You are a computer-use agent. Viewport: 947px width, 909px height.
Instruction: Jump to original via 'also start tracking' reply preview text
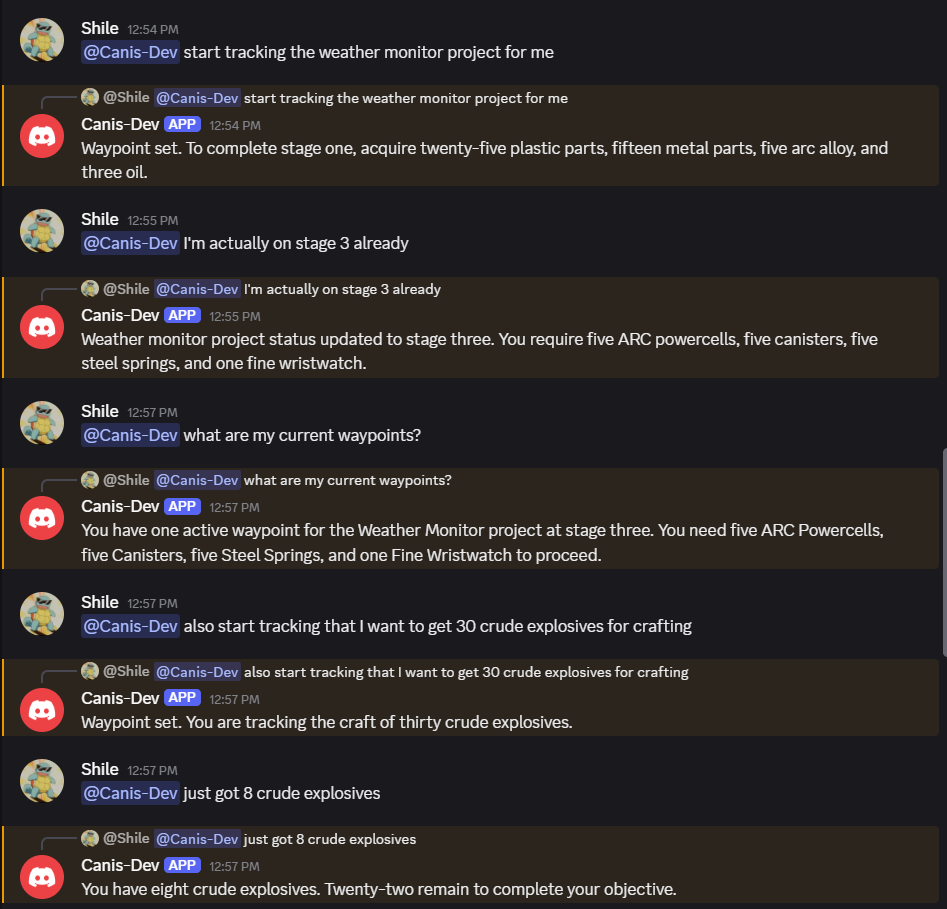pyautogui.click(x=466, y=671)
